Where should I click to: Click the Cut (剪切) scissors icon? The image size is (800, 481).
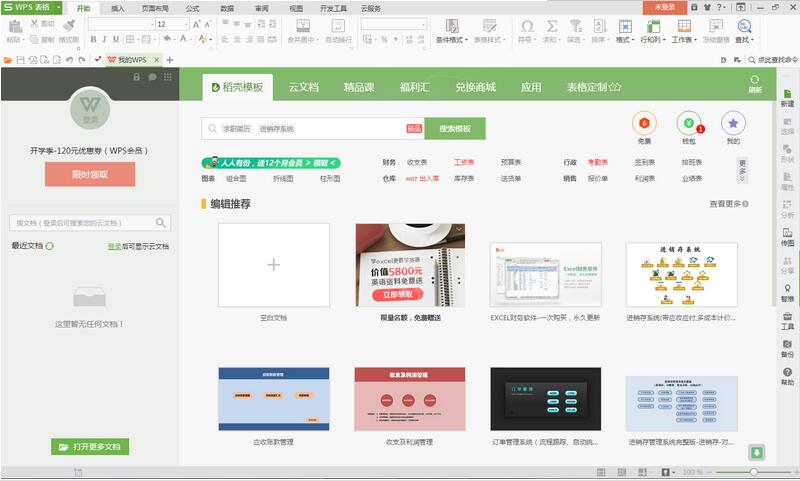coord(35,23)
